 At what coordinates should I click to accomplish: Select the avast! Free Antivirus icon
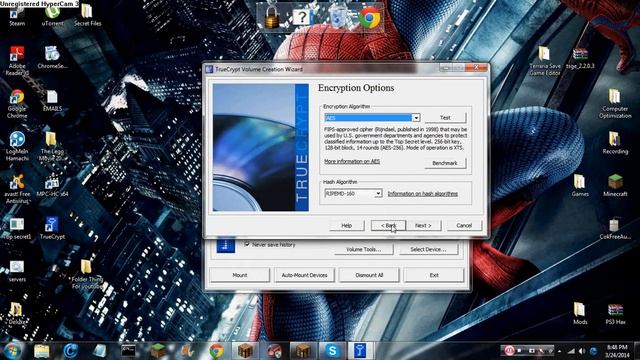pos(17,189)
